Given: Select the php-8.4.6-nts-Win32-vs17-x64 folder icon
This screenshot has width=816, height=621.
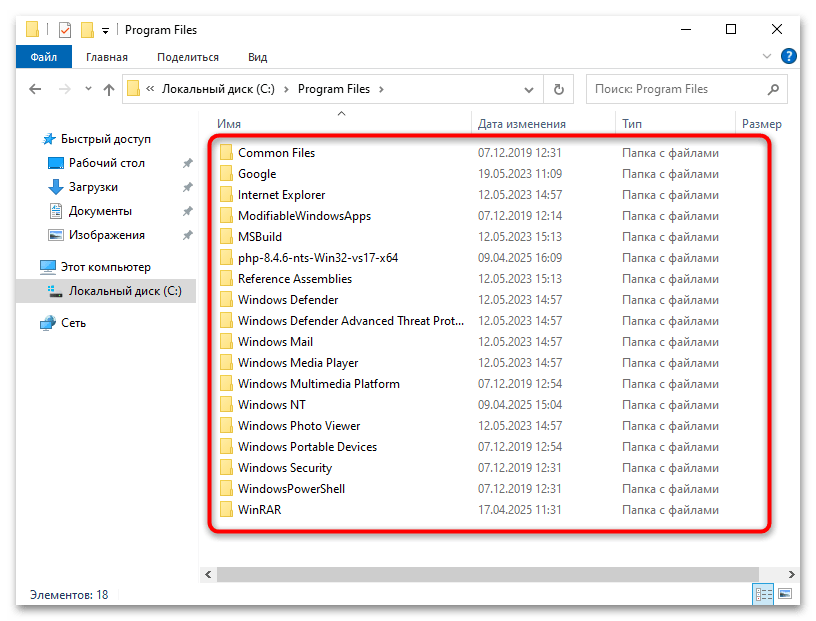Looking at the screenshot, I should tap(226, 258).
